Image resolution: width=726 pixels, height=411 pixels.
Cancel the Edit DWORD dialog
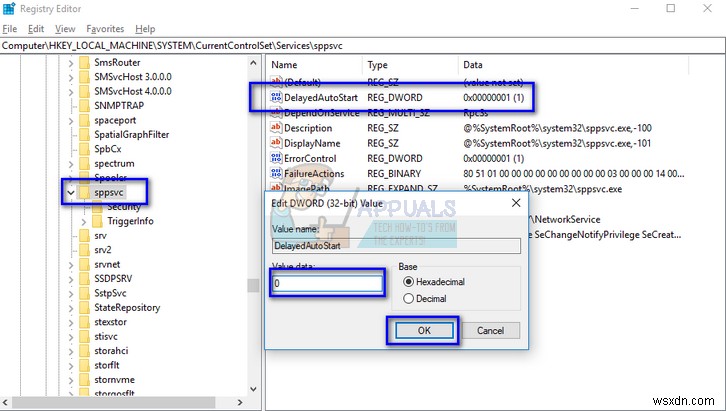(490, 330)
